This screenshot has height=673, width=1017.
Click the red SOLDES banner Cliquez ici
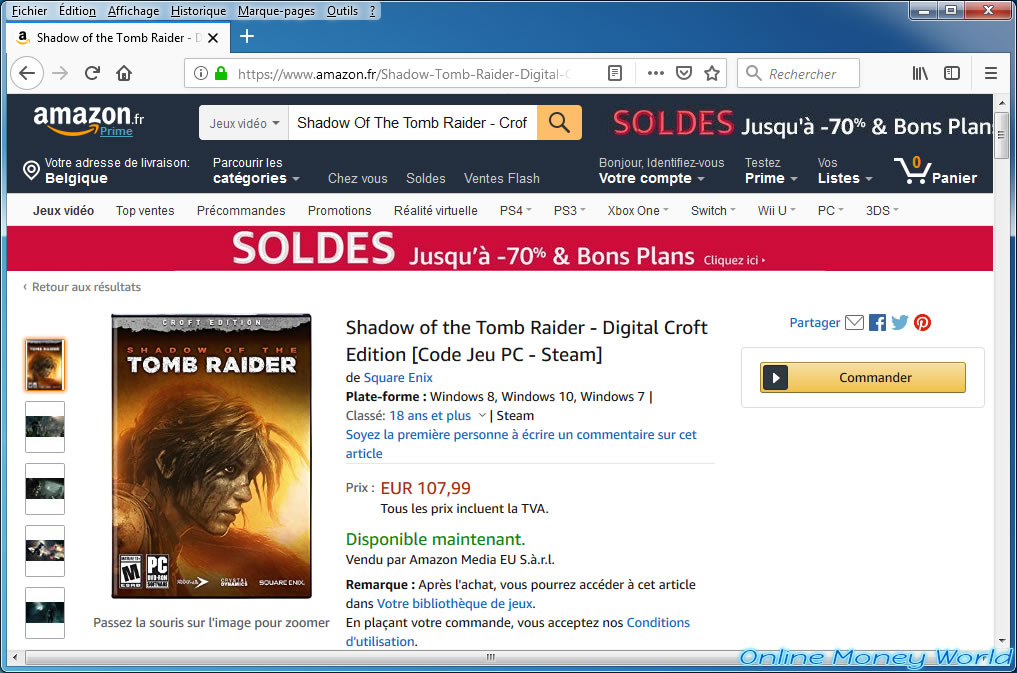734,261
